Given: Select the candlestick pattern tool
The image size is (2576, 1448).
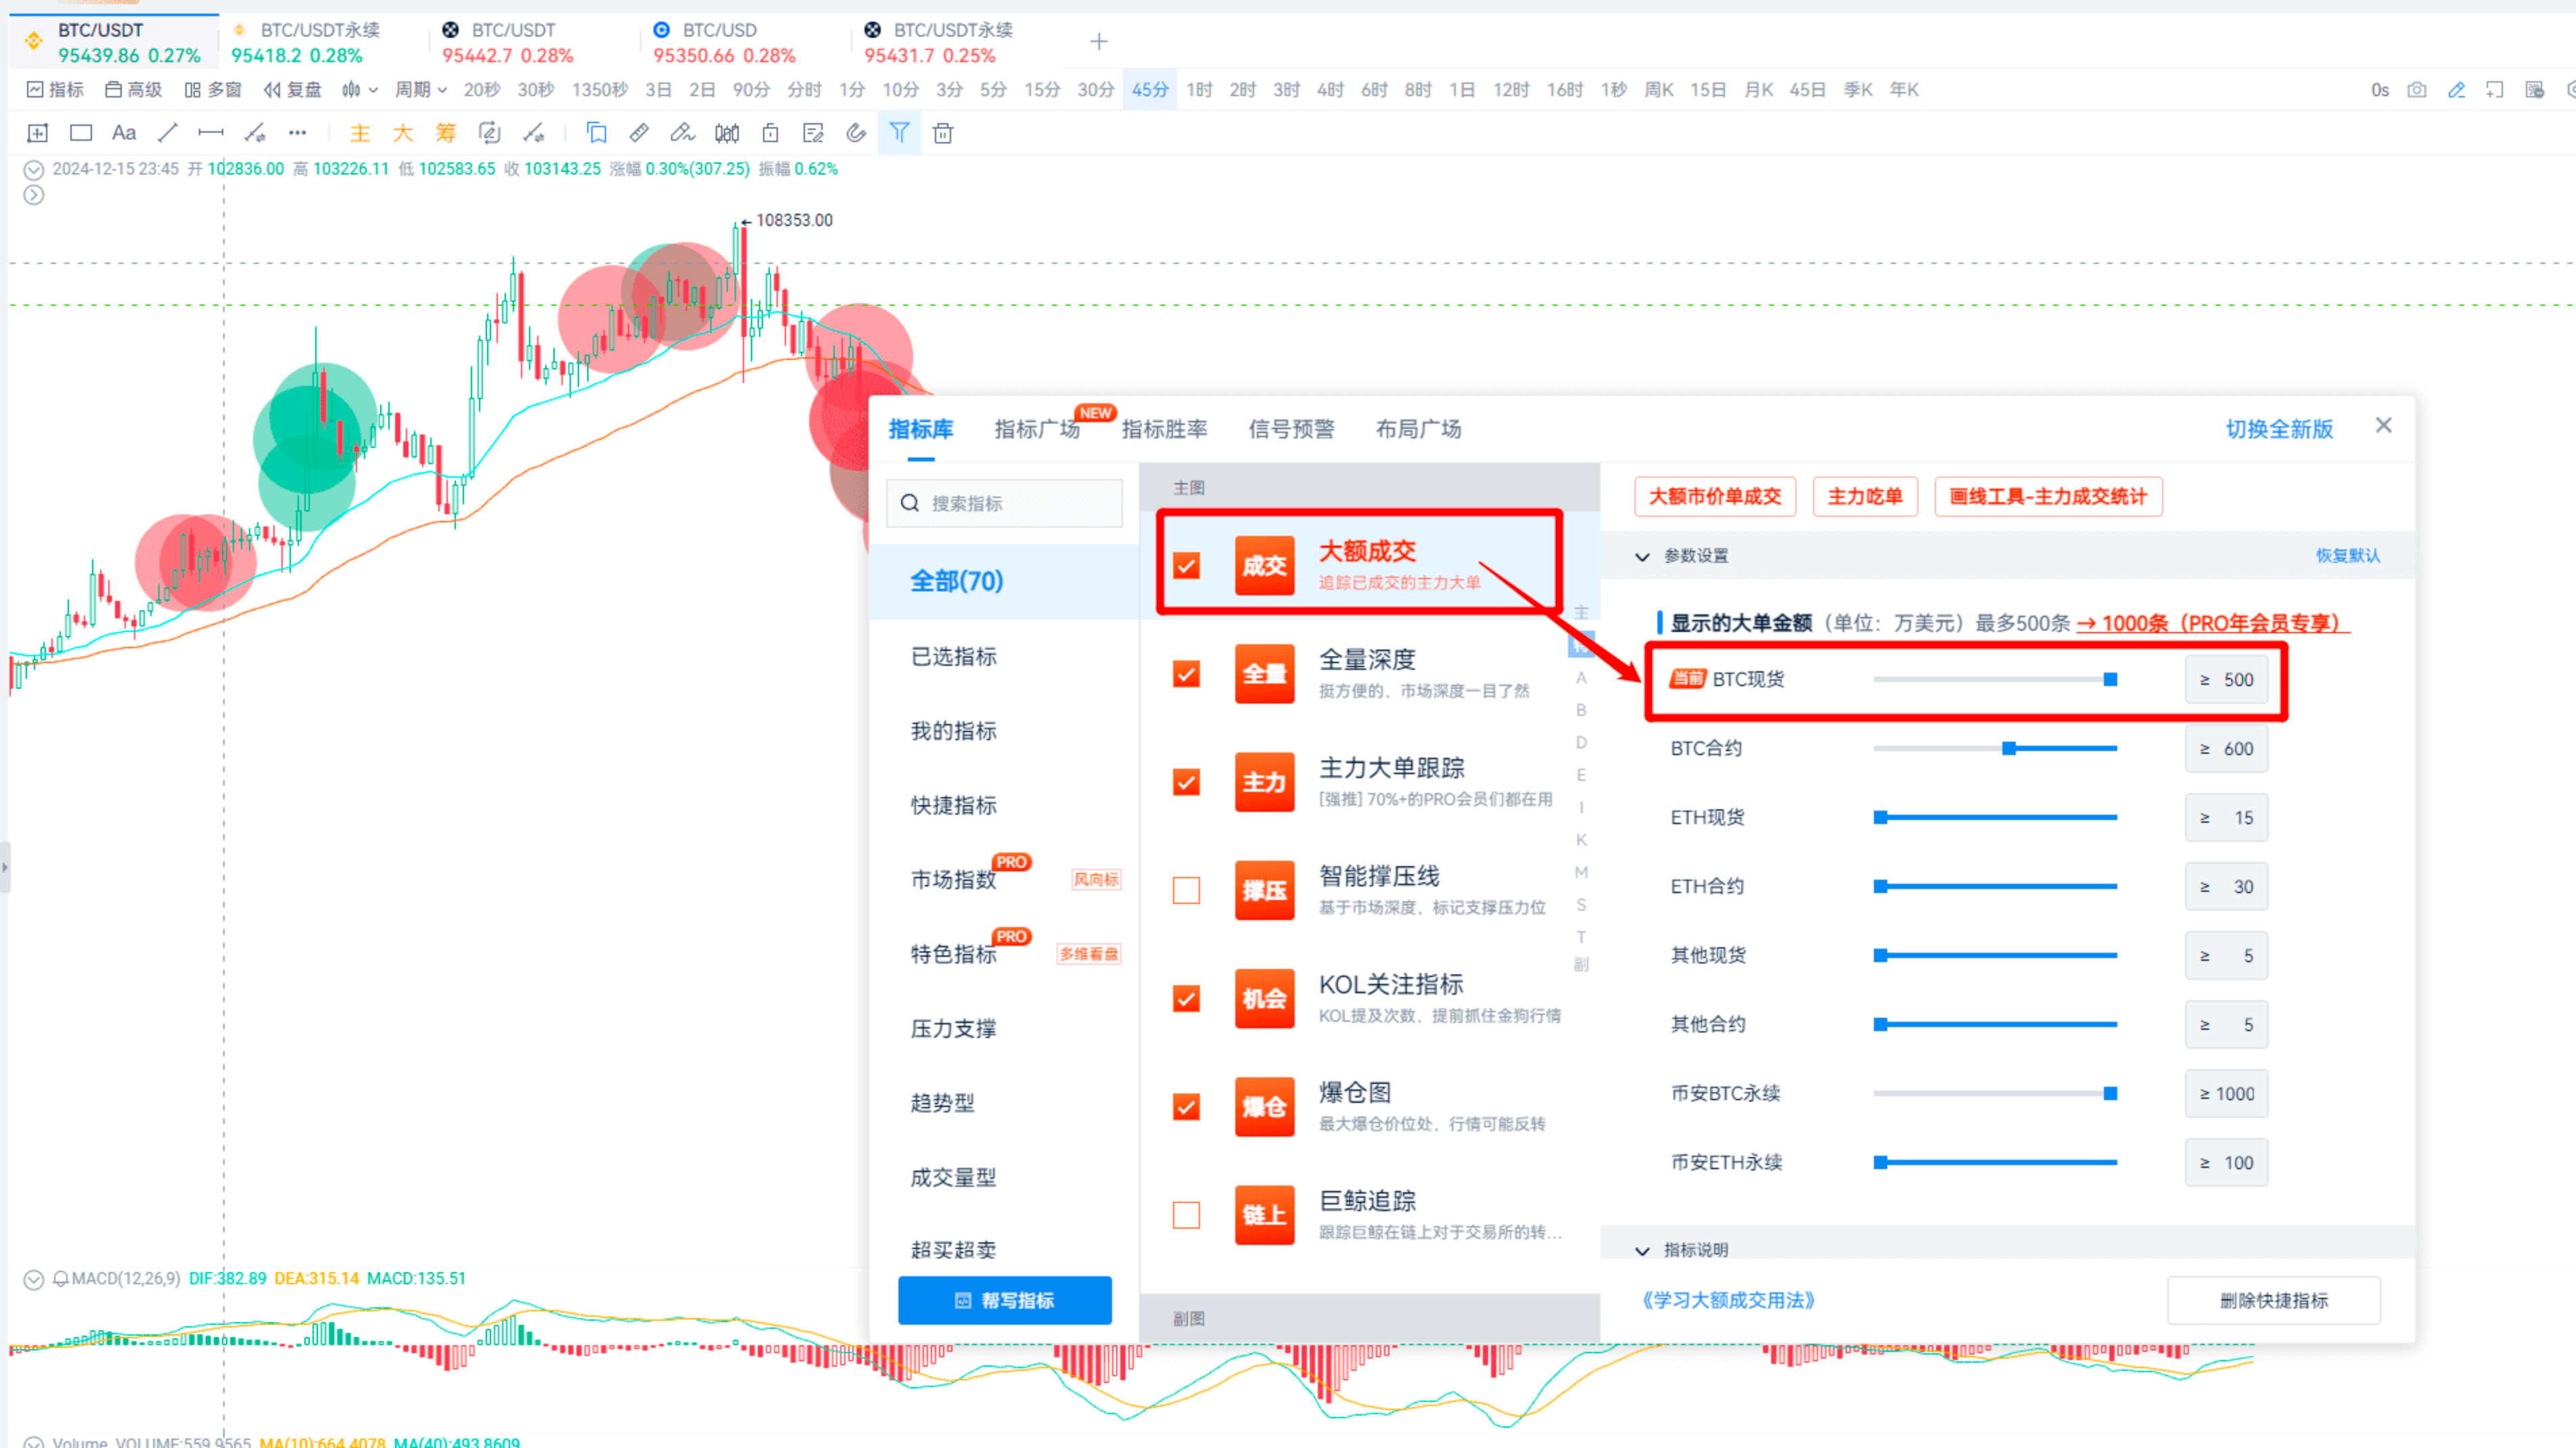Looking at the screenshot, I should coord(727,133).
